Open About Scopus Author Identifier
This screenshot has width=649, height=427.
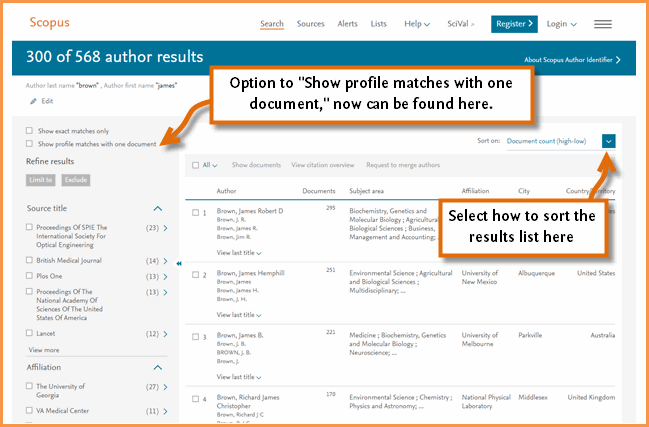click(x=572, y=60)
